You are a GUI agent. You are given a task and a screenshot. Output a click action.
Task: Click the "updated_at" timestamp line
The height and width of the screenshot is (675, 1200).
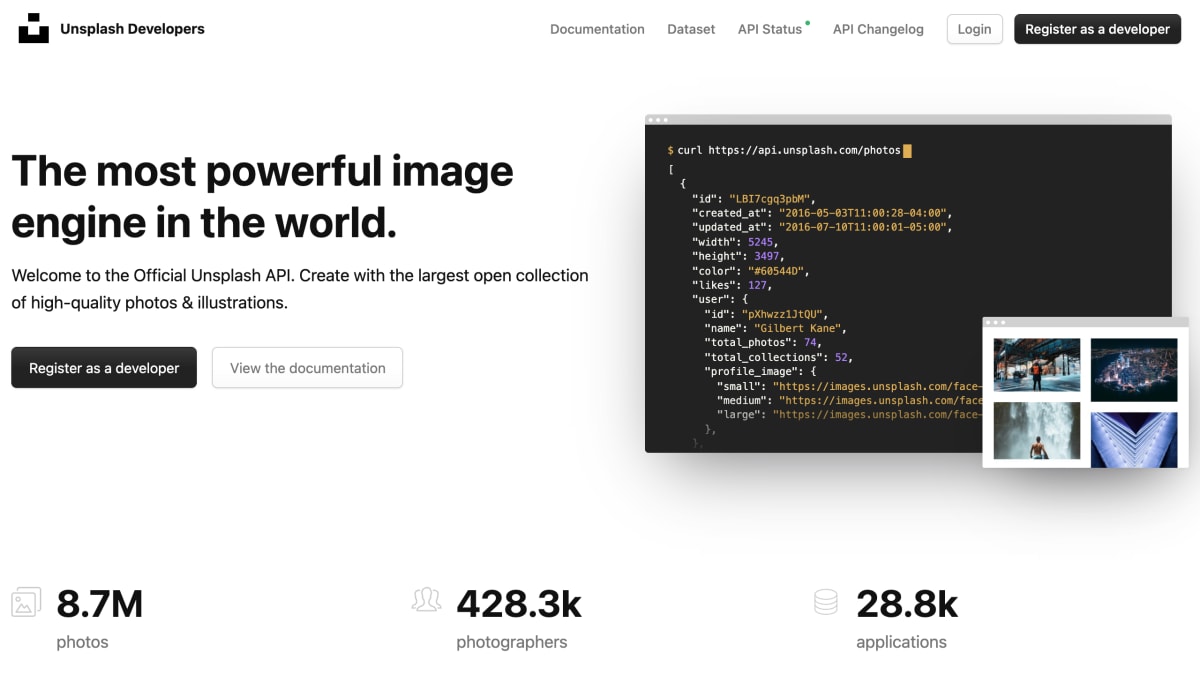(822, 228)
